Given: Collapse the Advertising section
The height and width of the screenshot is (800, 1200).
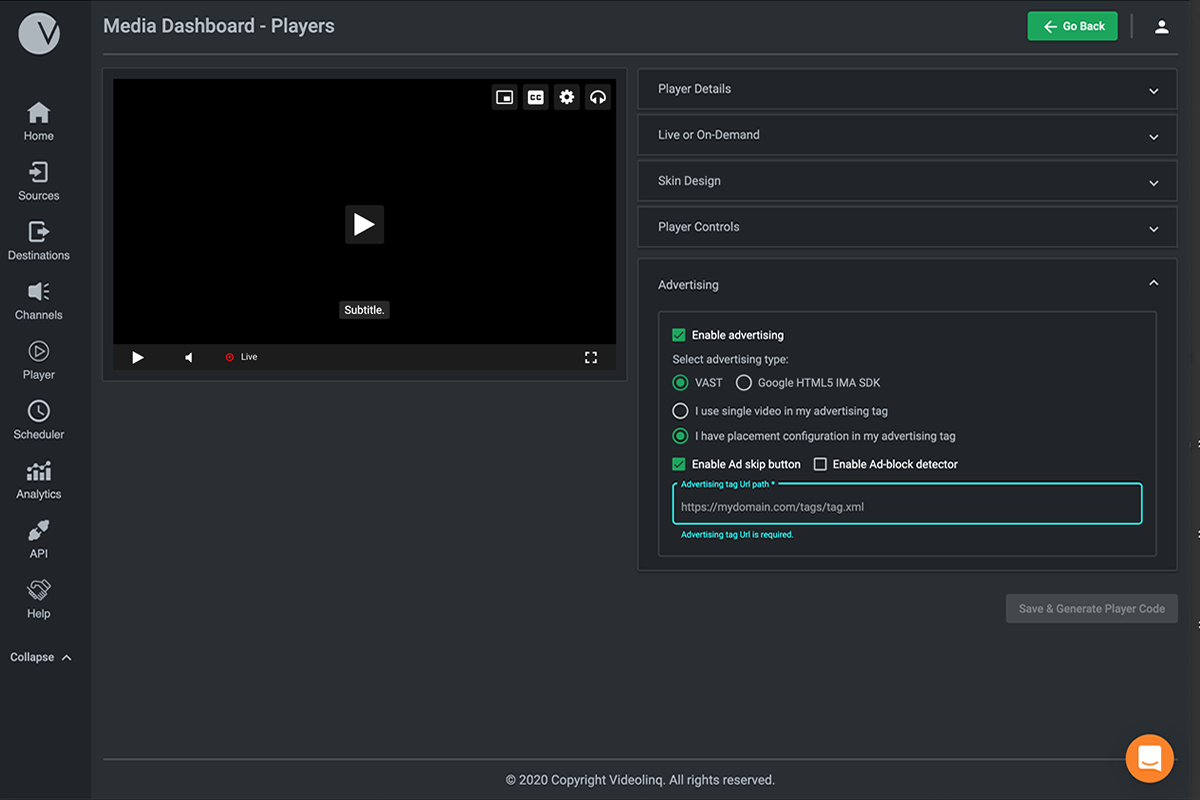Looking at the screenshot, I should [x=1153, y=284].
